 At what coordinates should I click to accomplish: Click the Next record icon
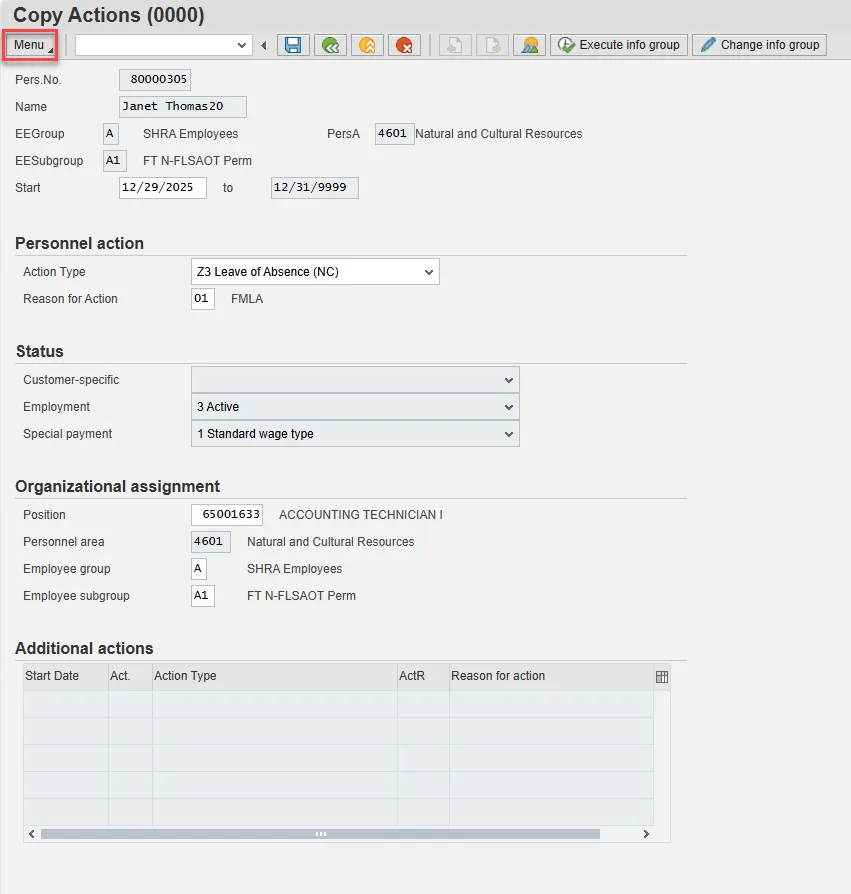tap(492, 45)
